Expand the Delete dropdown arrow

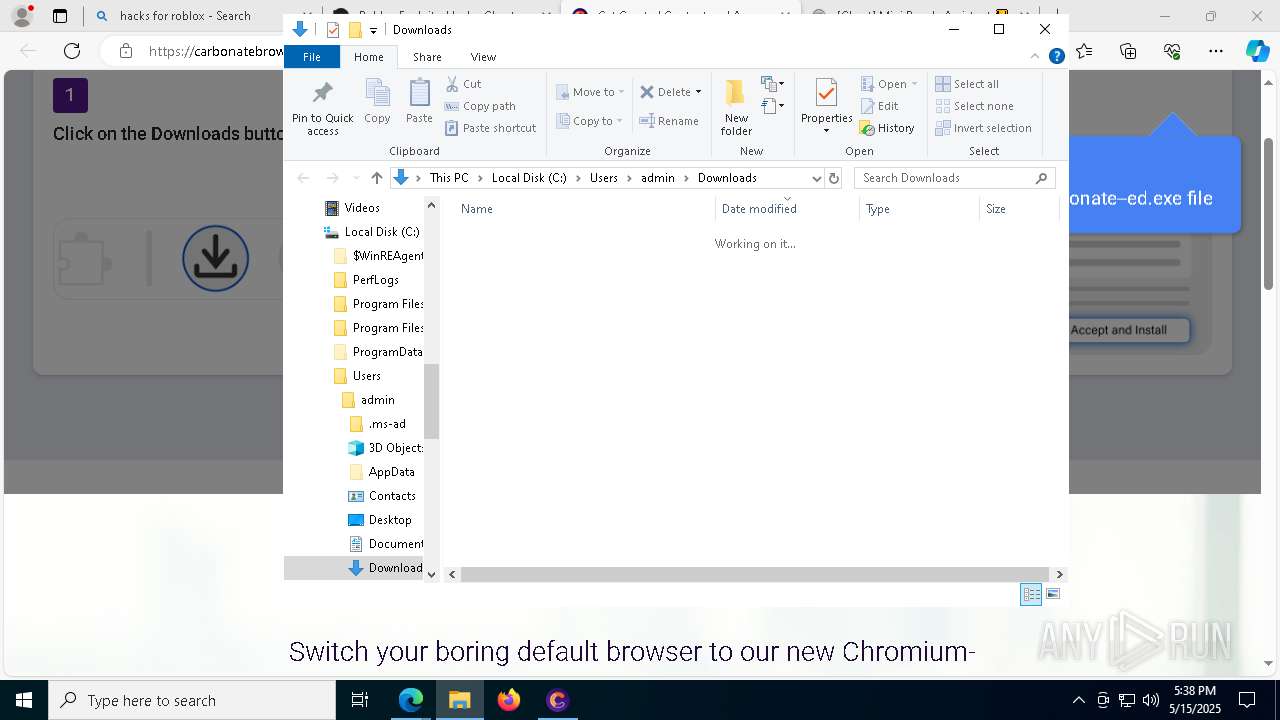point(698,92)
